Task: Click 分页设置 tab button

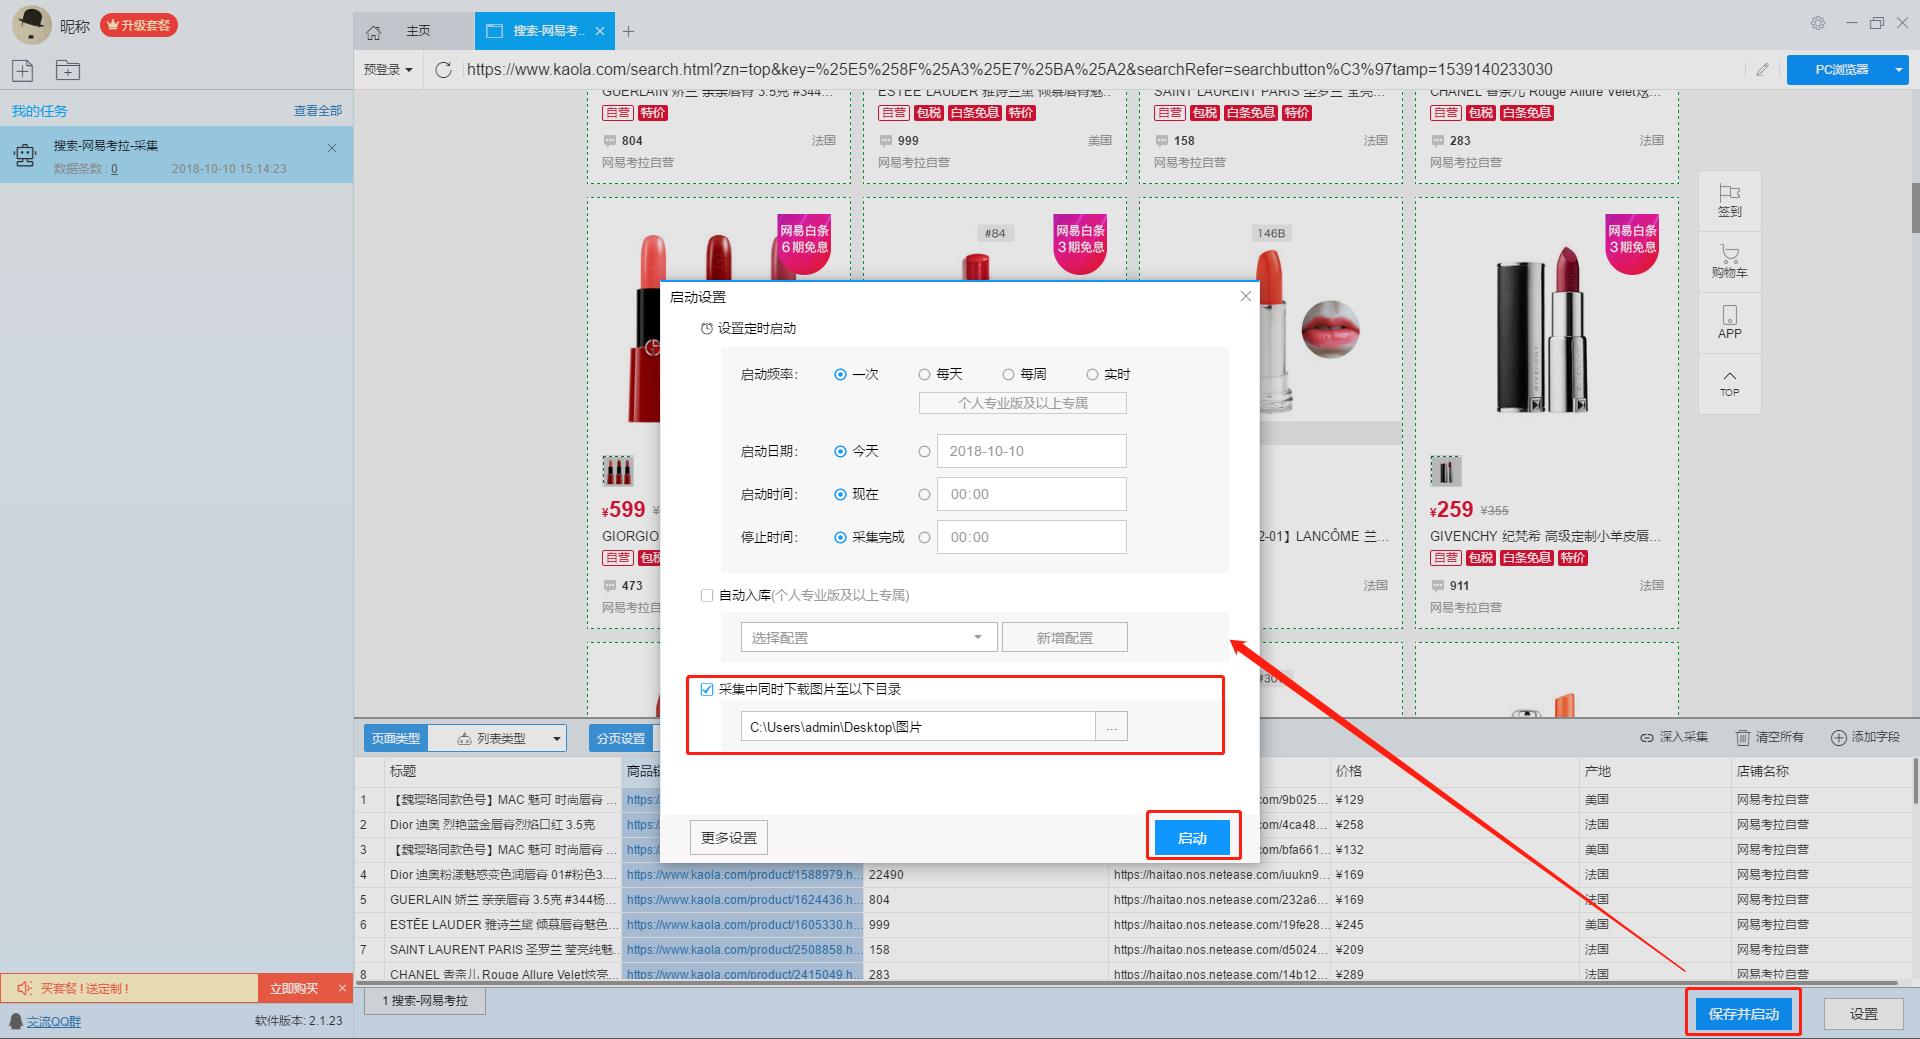Action: coord(620,738)
